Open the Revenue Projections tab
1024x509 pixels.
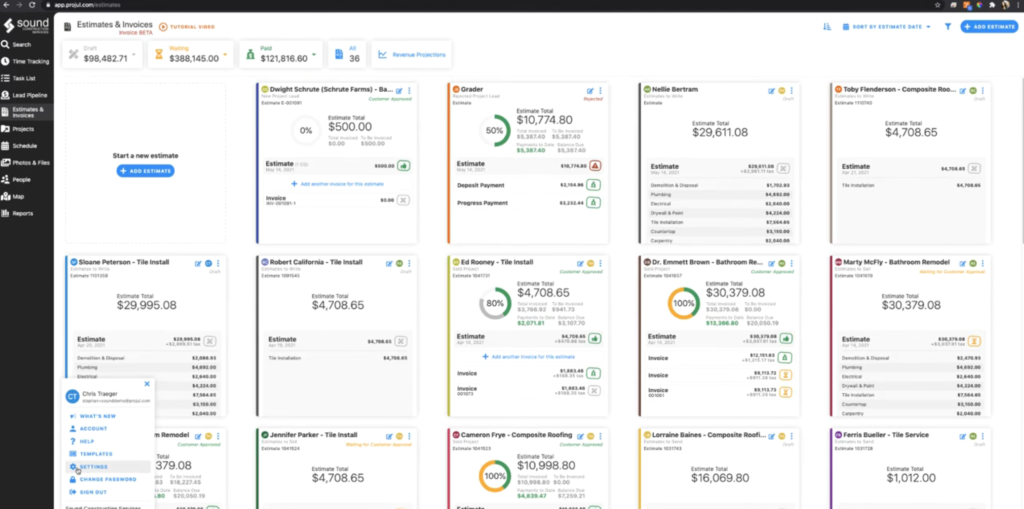pyautogui.click(x=411, y=54)
